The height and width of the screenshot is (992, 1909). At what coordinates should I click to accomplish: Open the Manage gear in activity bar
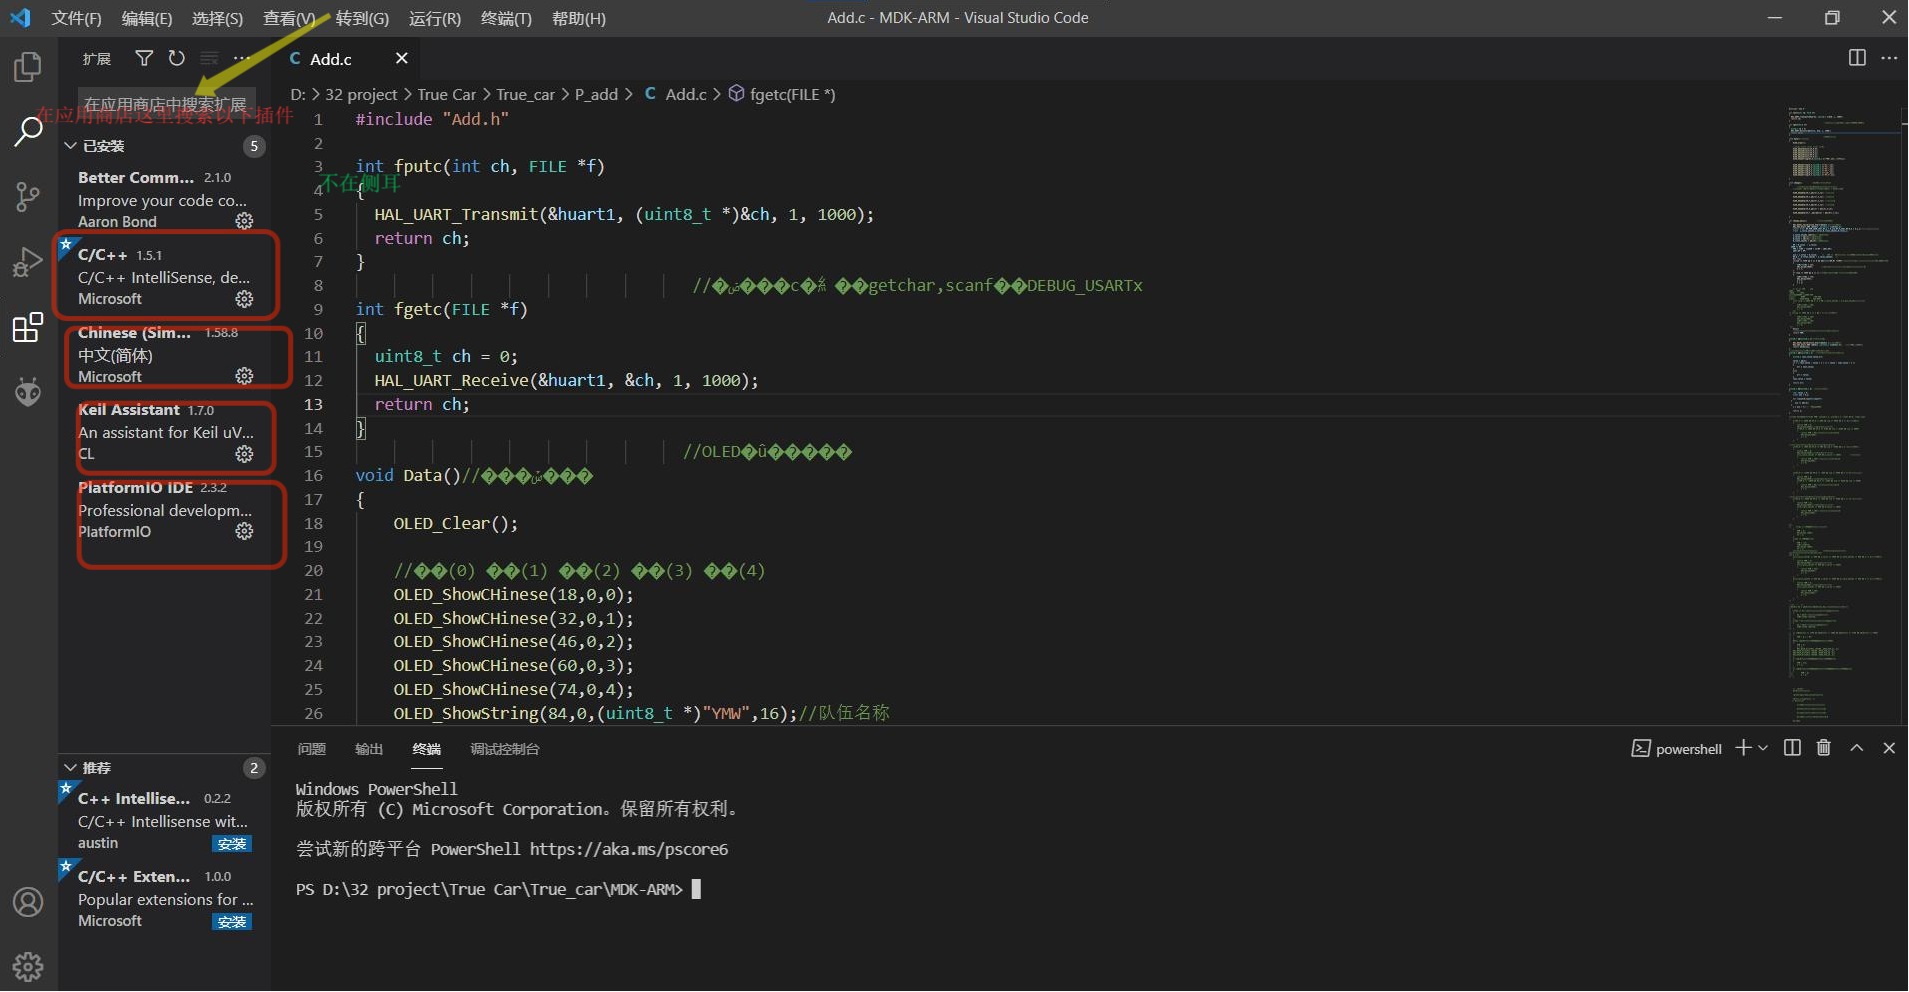[28, 967]
